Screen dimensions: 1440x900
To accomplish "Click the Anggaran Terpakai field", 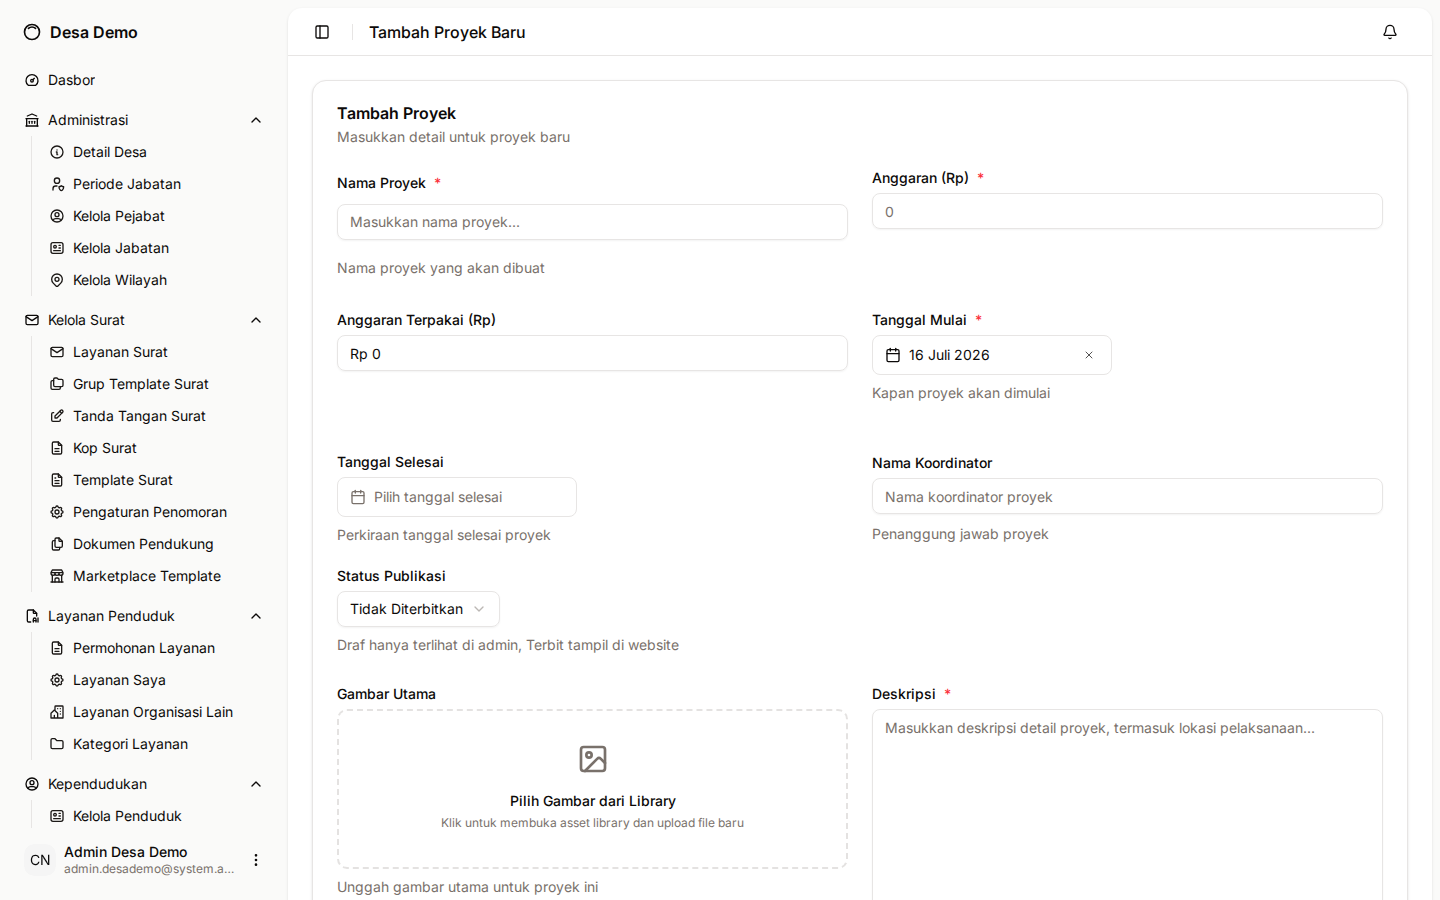I will pyautogui.click(x=592, y=353).
